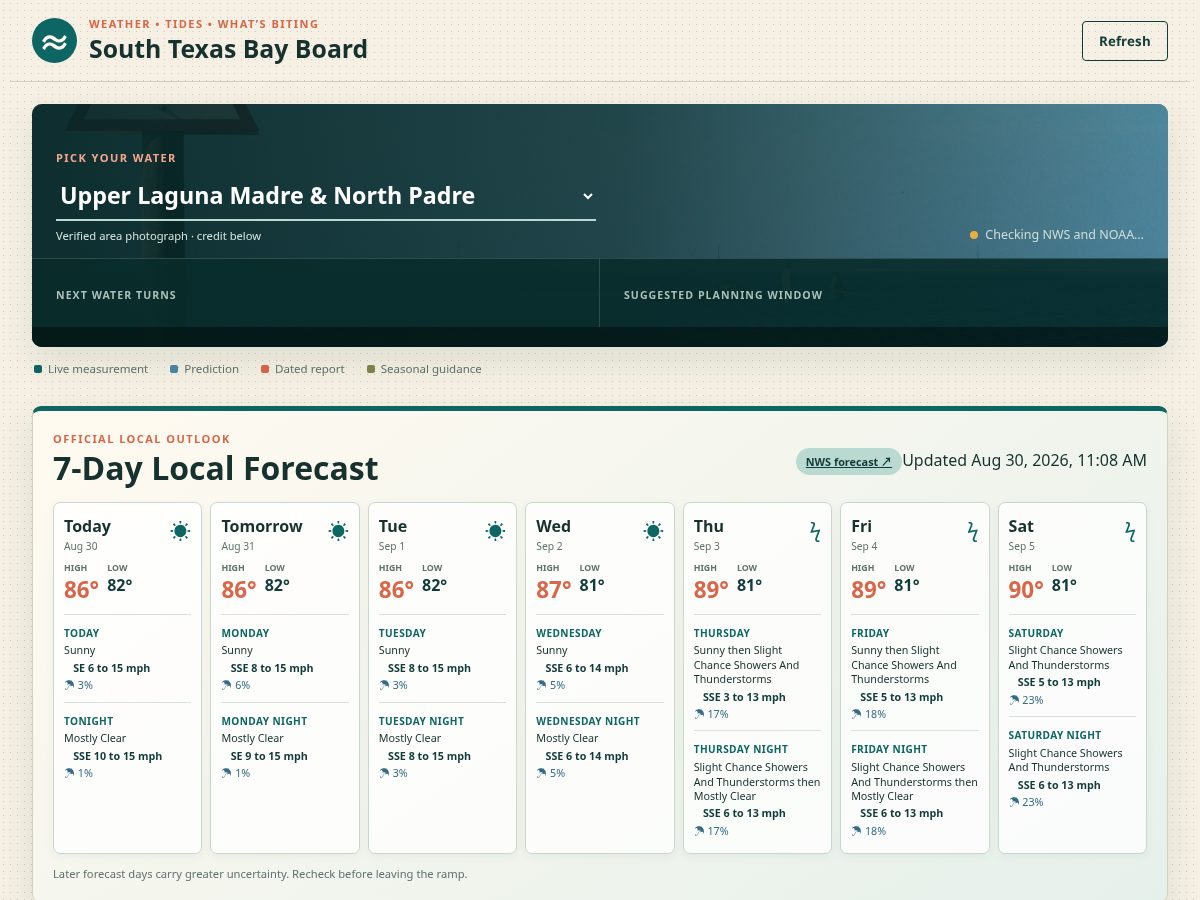Click the Sat forecast card title
The image size is (1200, 900).
click(x=1021, y=526)
